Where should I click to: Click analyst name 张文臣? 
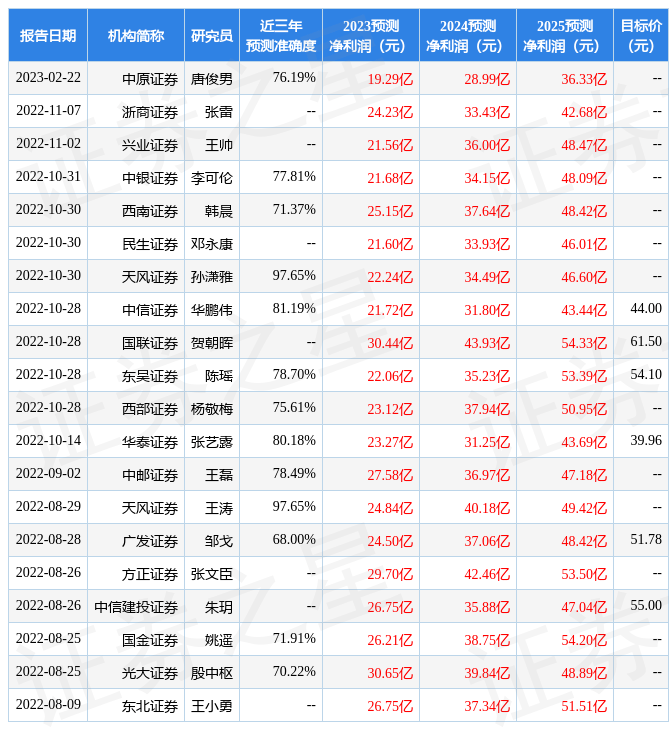211,575
